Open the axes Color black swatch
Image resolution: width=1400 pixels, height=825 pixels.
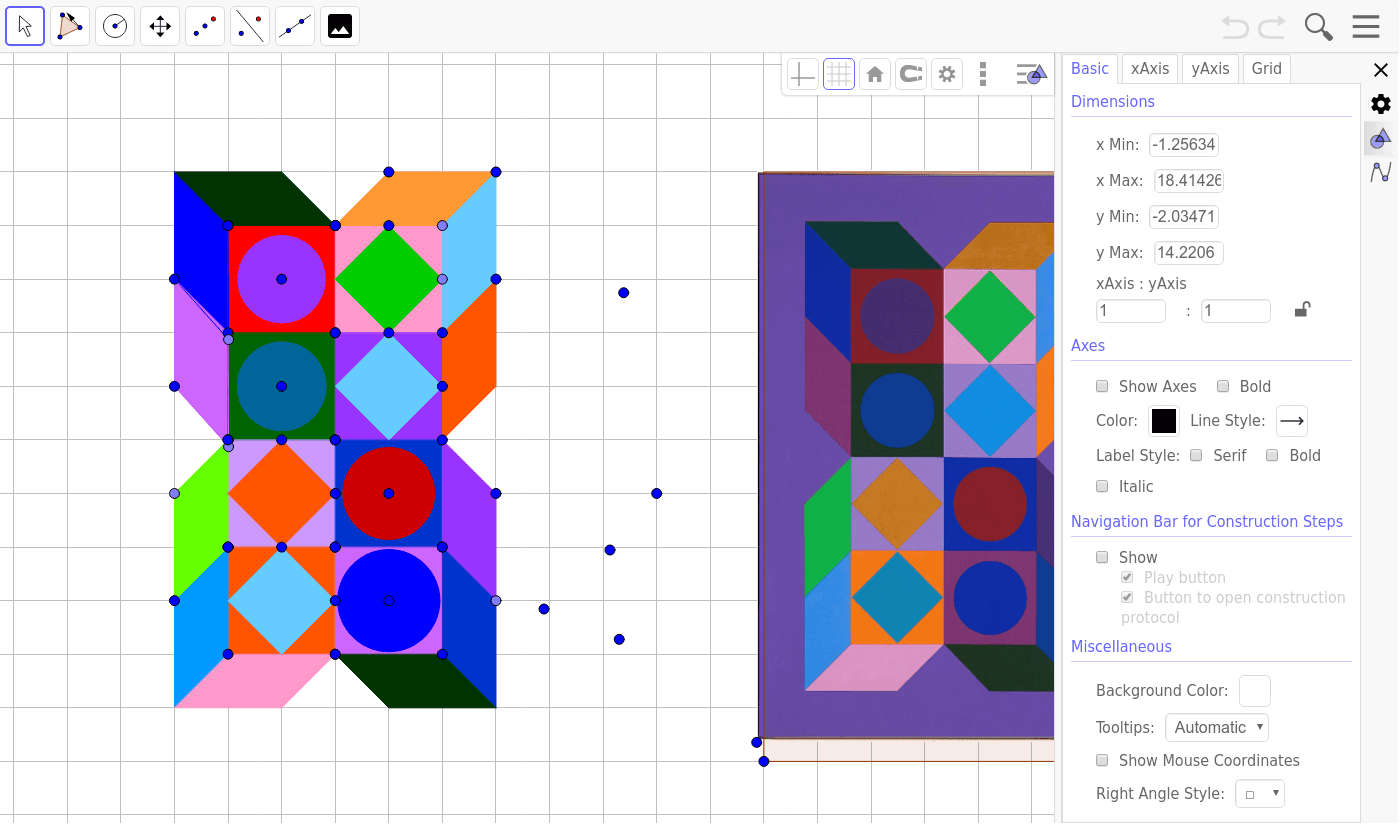tap(1164, 421)
